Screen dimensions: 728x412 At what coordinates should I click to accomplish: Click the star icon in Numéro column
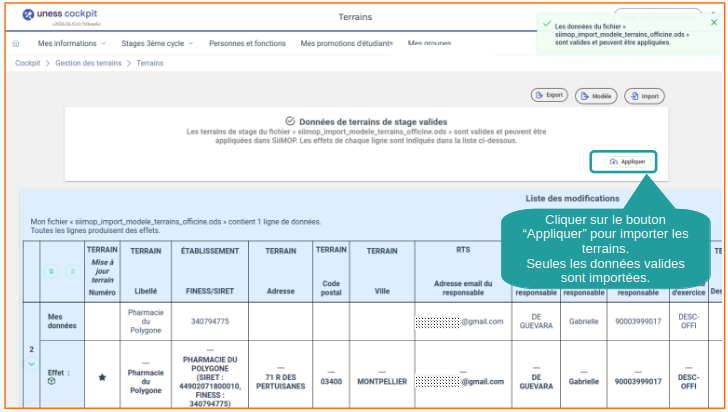(x=102, y=377)
